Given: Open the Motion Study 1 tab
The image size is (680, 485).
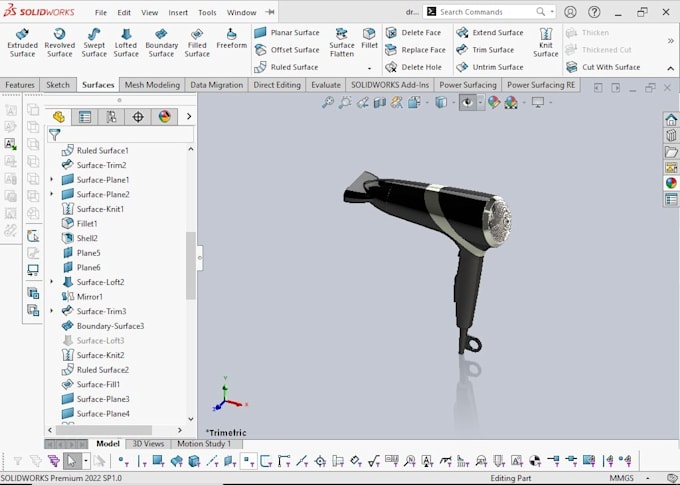Looking at the screenshot, I should pos(204,444).
